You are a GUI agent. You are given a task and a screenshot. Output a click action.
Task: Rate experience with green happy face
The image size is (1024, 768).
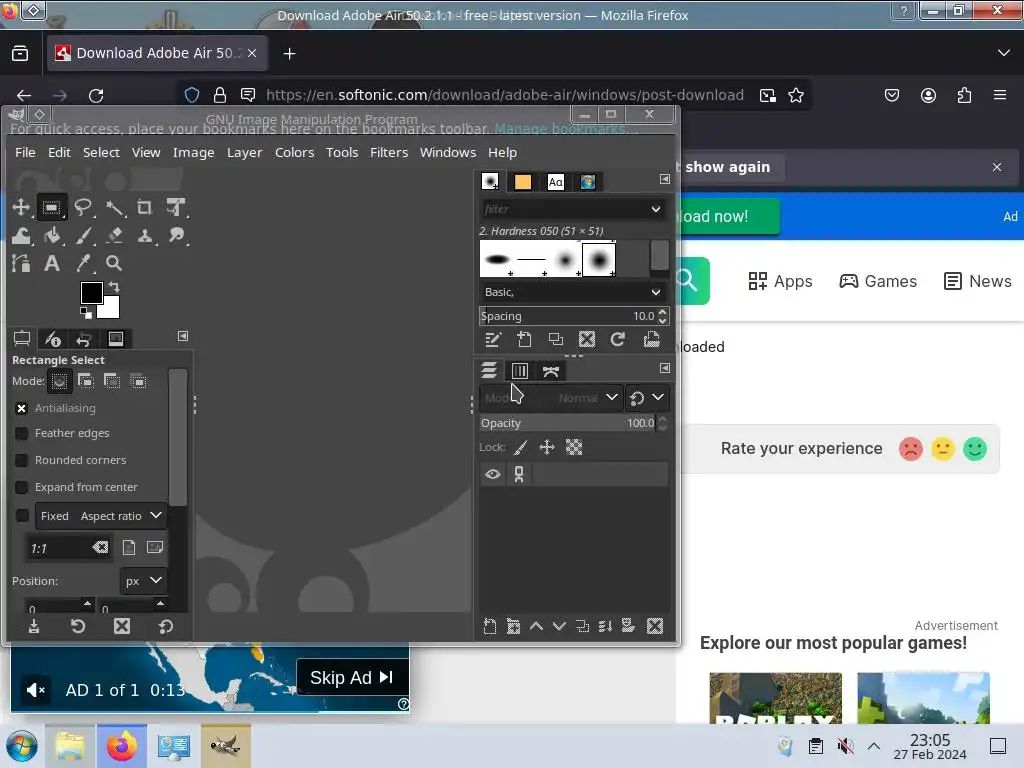point(975,449)
